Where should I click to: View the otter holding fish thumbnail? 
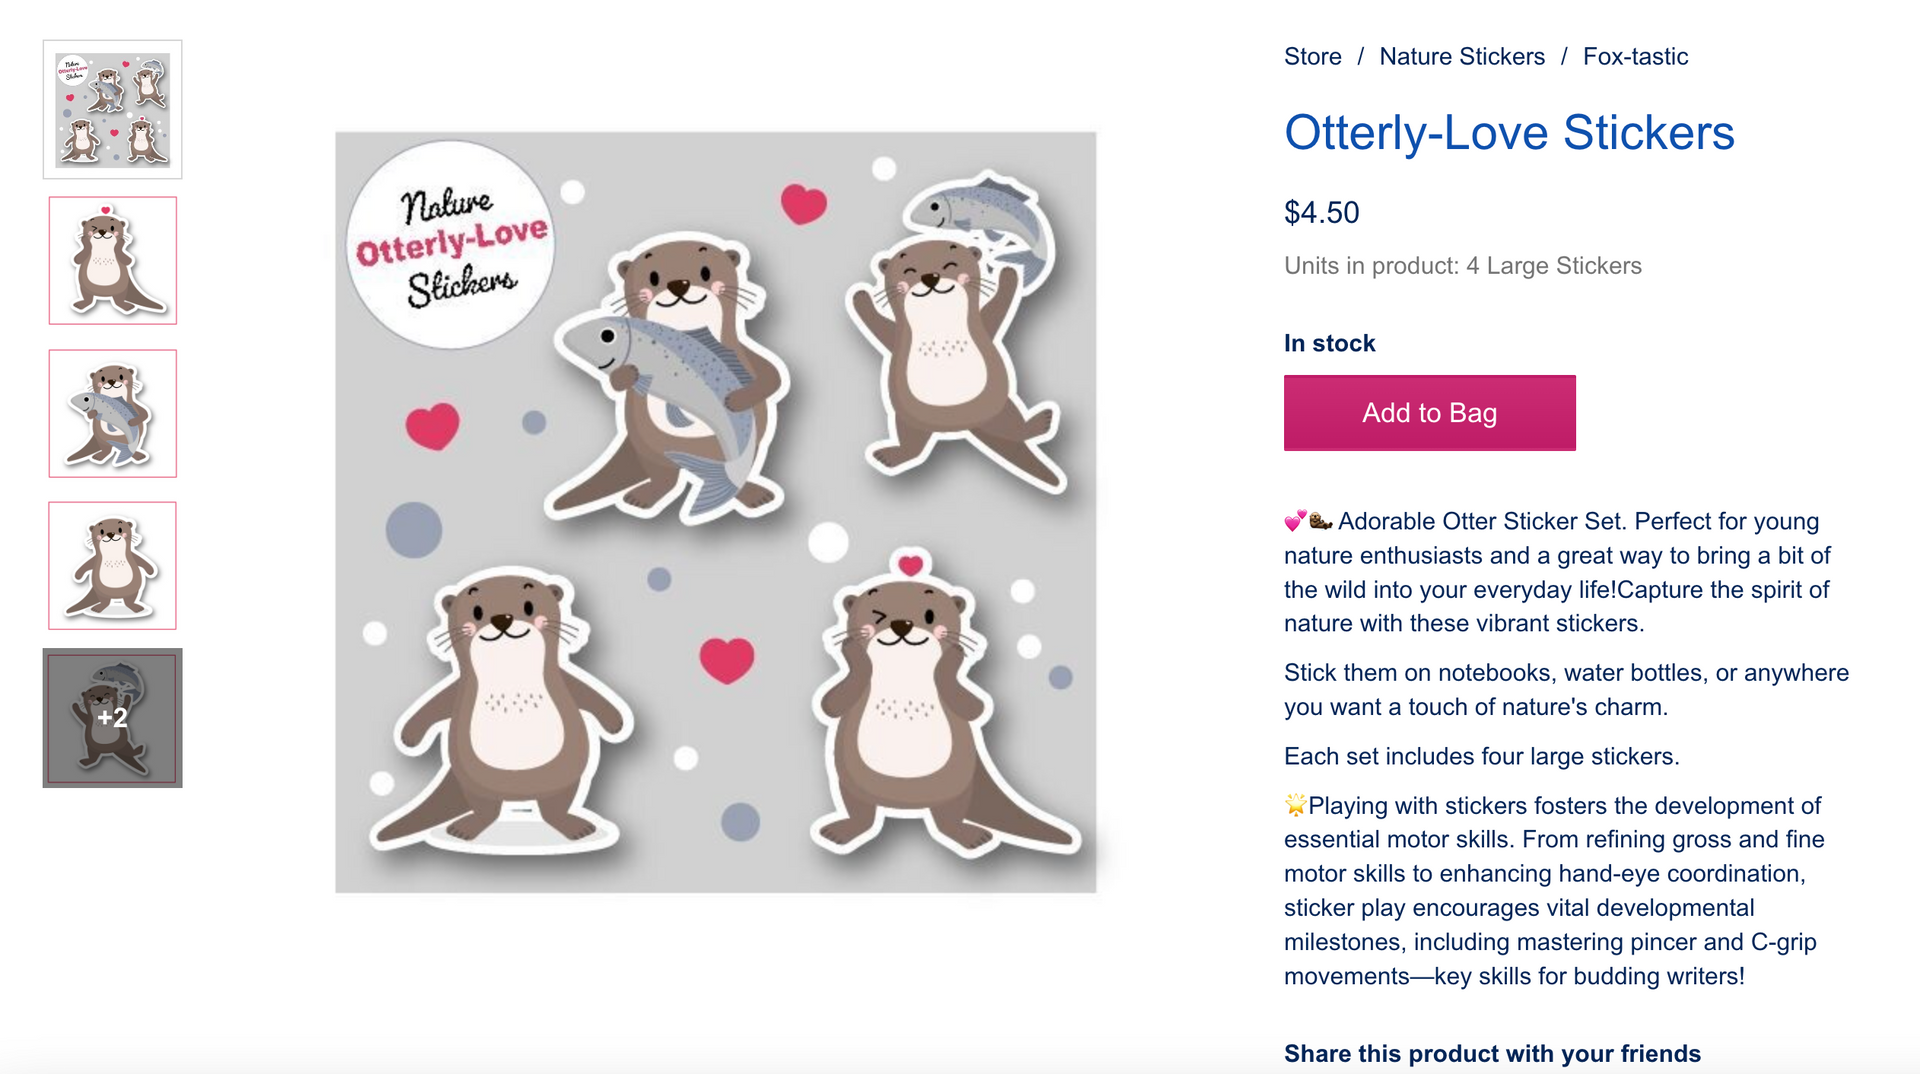point(112,413)
